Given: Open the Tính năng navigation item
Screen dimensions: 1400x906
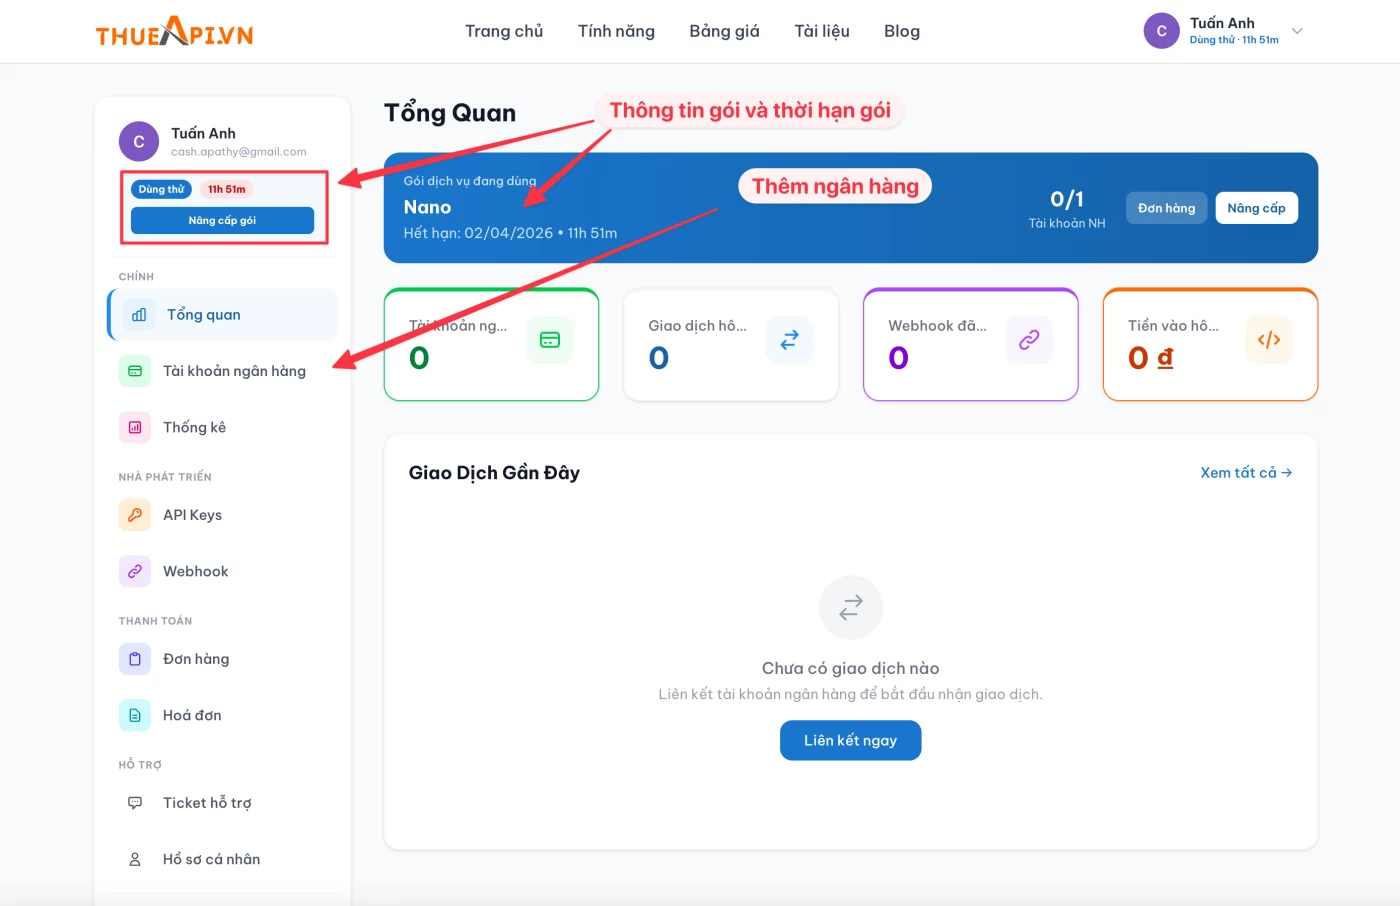Looking at the screenshot, I should (616, 31).
